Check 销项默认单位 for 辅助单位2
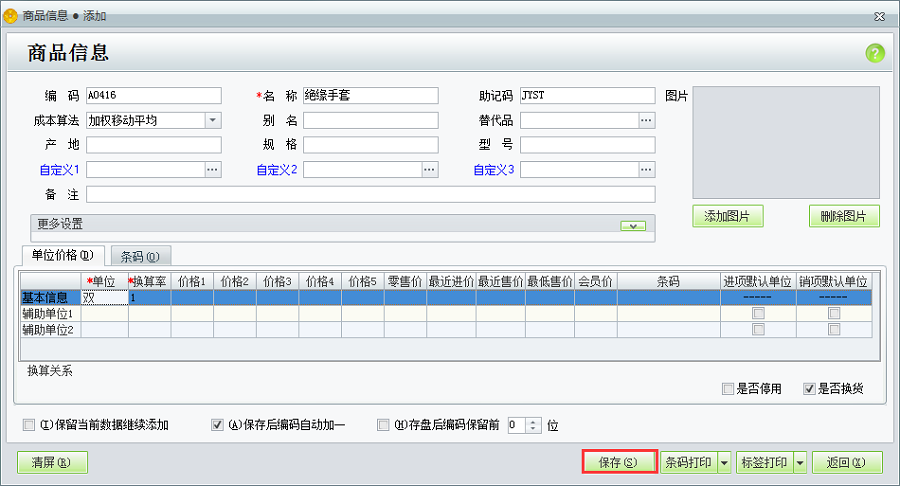The width and height of the screenshot is (900, 486). 834,329
